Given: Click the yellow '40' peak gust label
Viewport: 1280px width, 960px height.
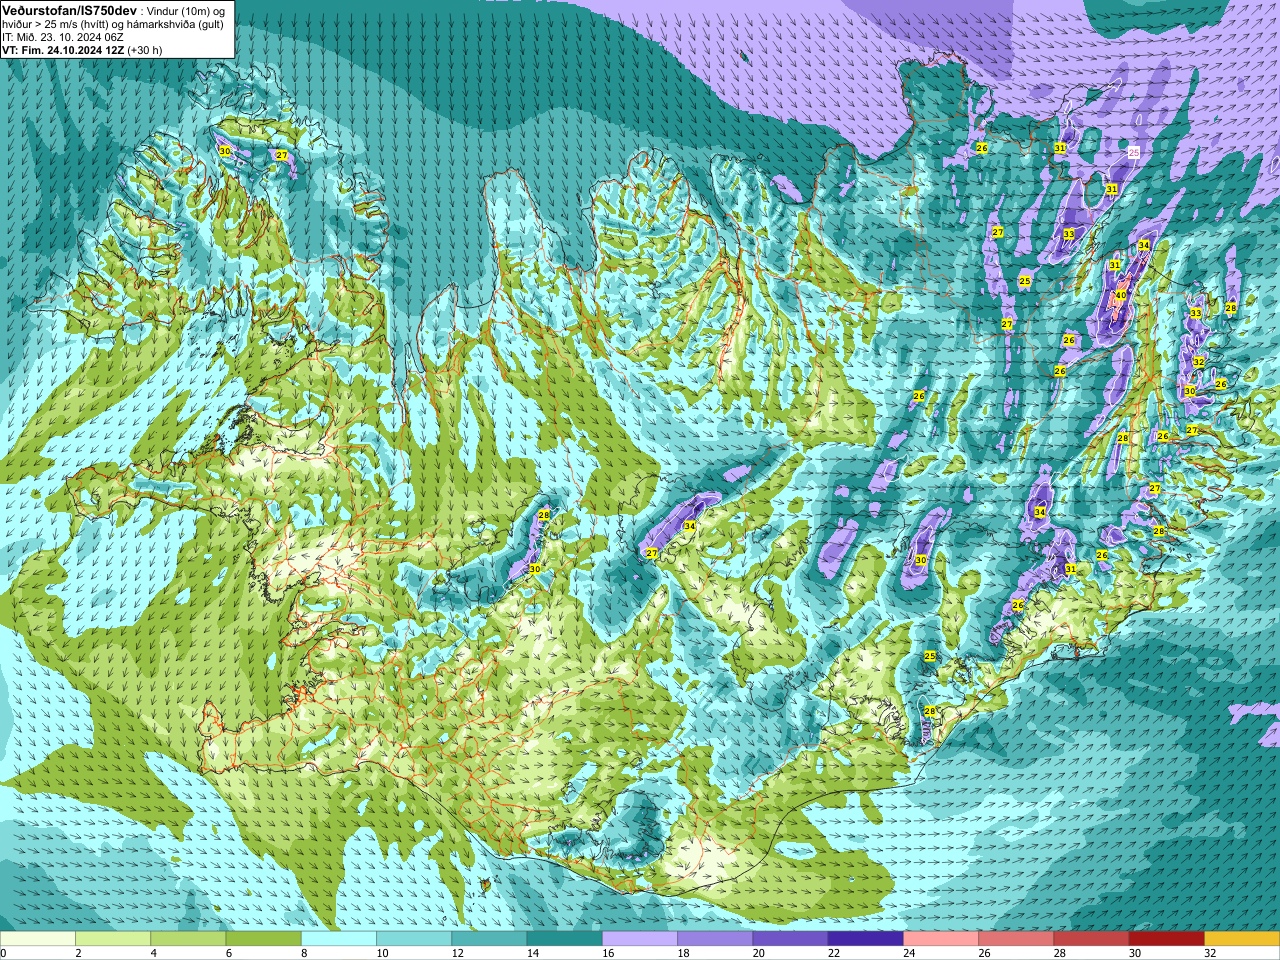Looking at the screenshot, I should pos(1120,295).
